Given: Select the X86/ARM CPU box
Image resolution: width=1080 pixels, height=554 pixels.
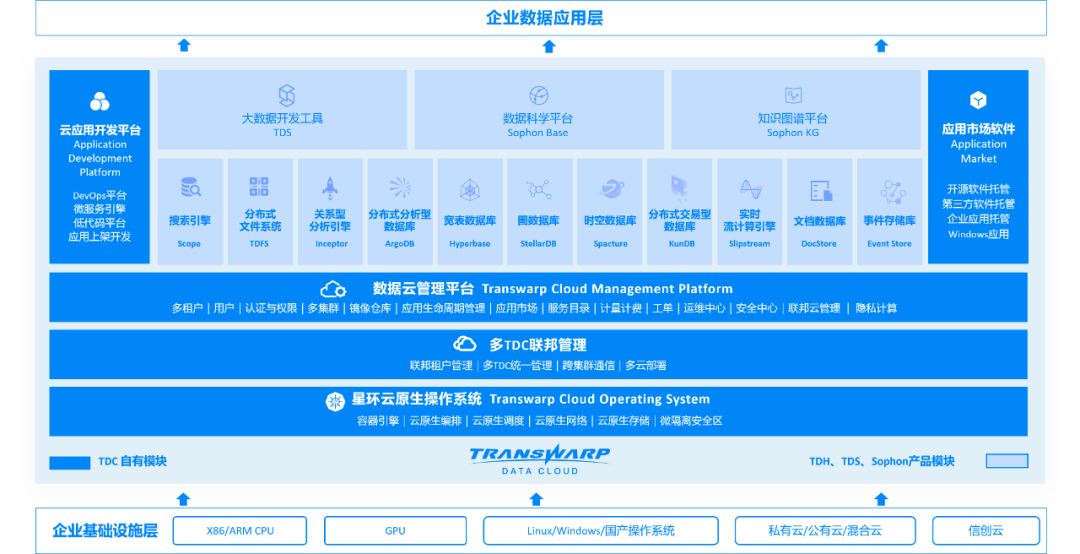Looking at the screenshot, I should pyautogui.click(x=240, y=531).
